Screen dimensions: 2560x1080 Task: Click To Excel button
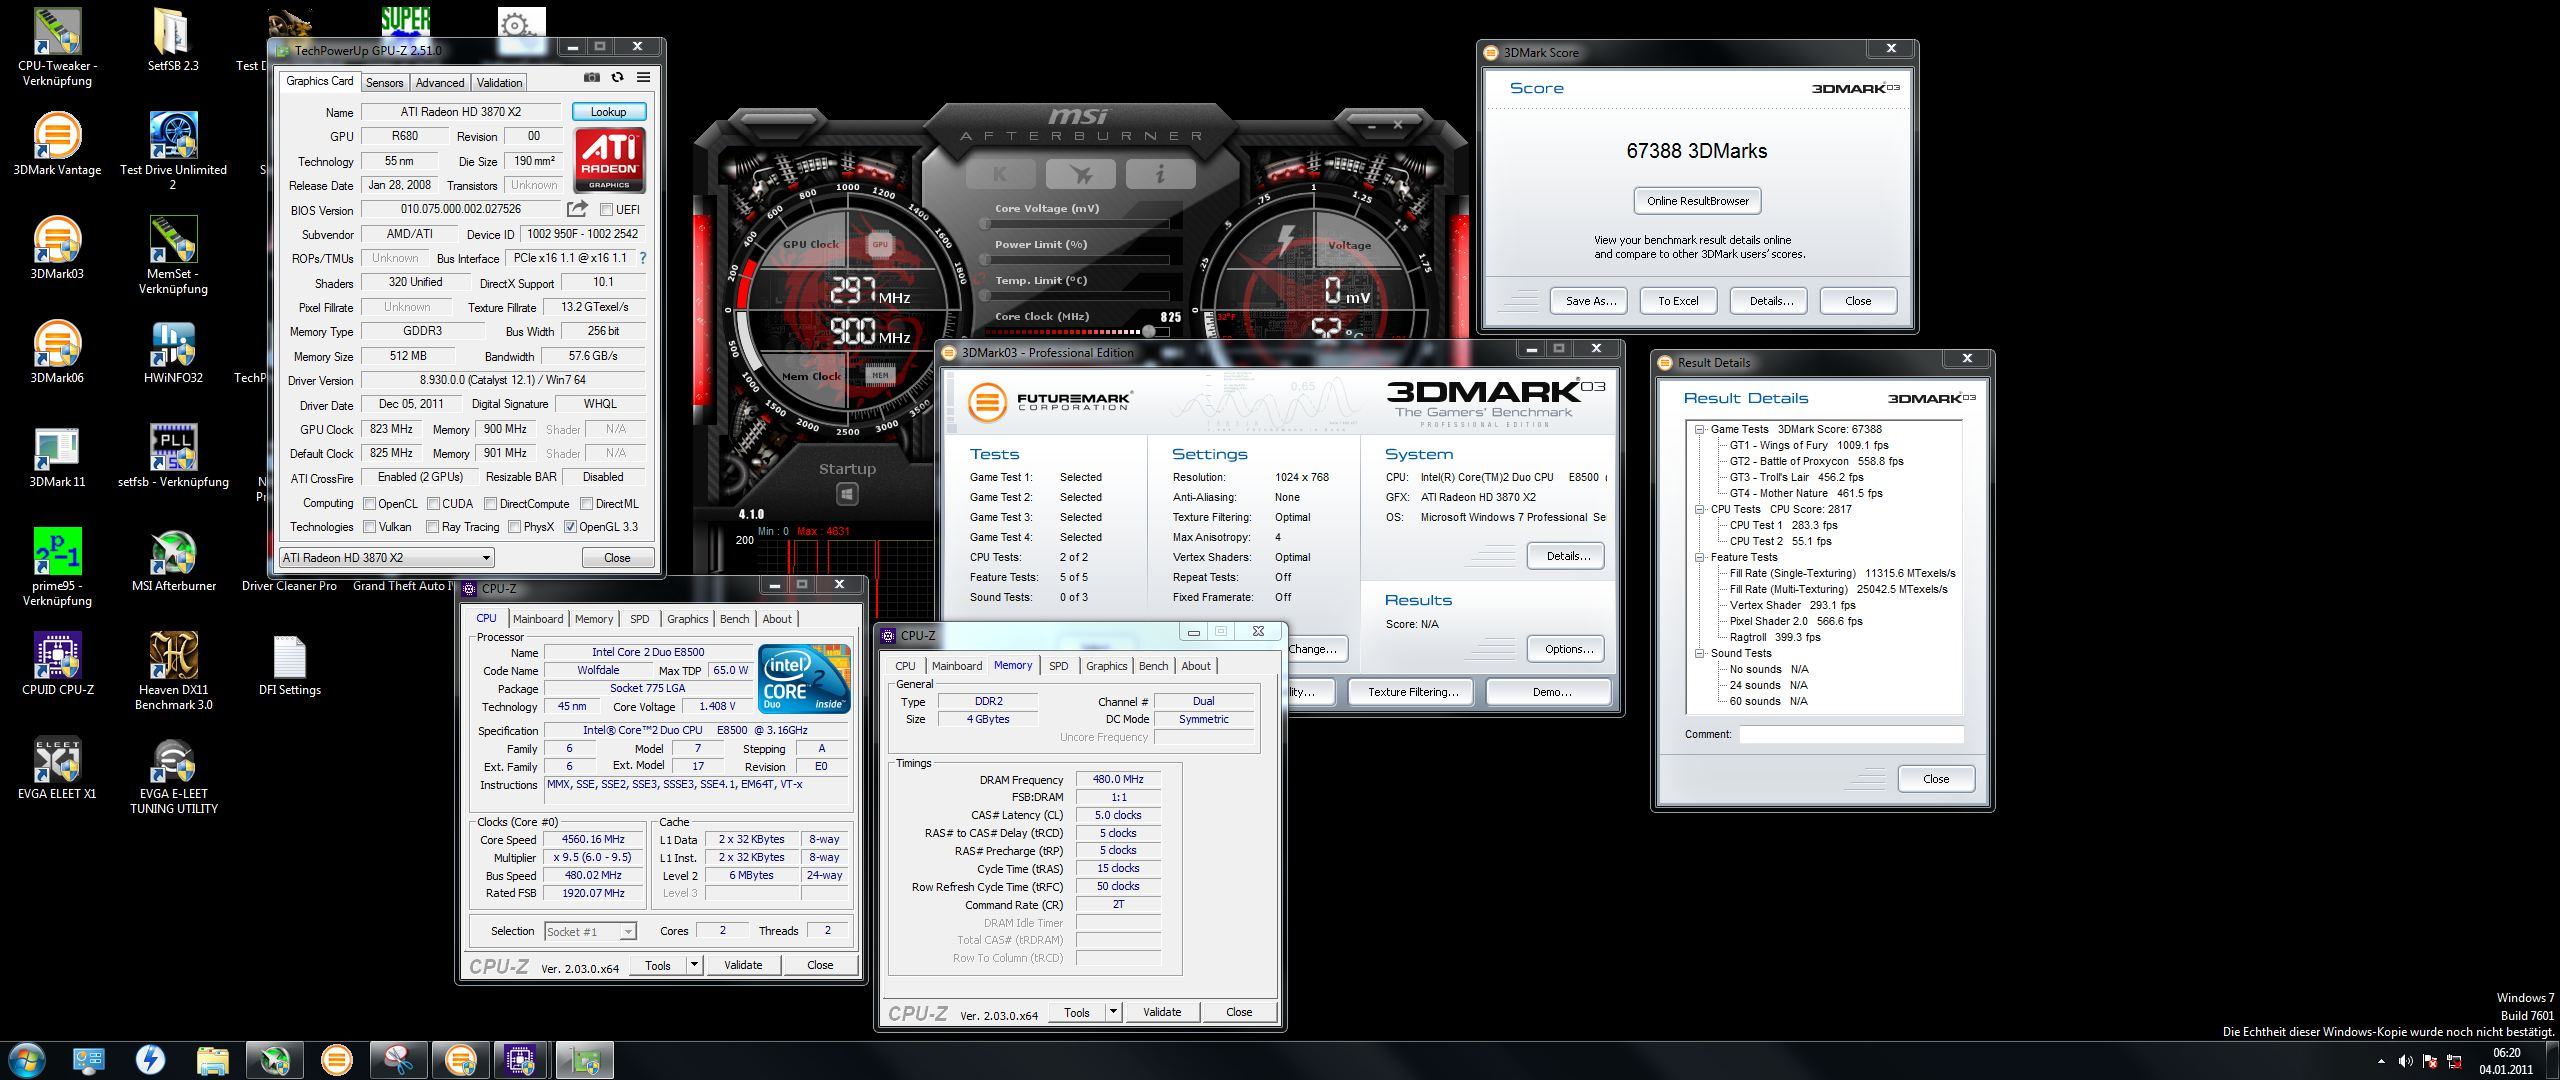click(1678, 301)
